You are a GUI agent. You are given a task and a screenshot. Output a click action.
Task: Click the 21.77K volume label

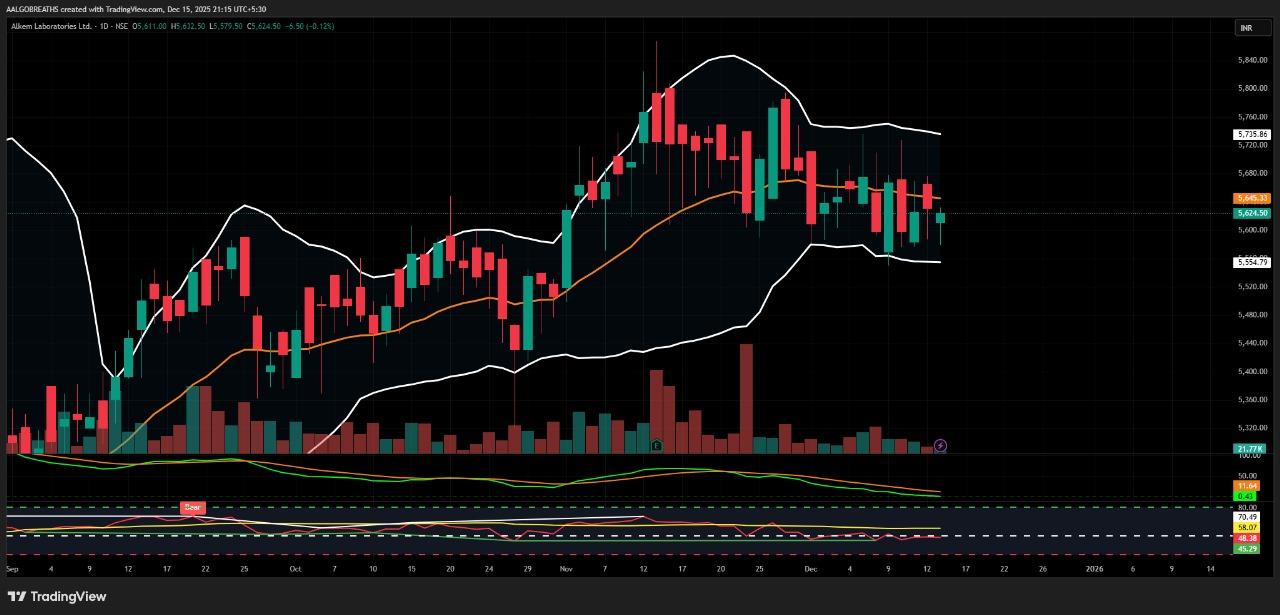click(1250, 449)
